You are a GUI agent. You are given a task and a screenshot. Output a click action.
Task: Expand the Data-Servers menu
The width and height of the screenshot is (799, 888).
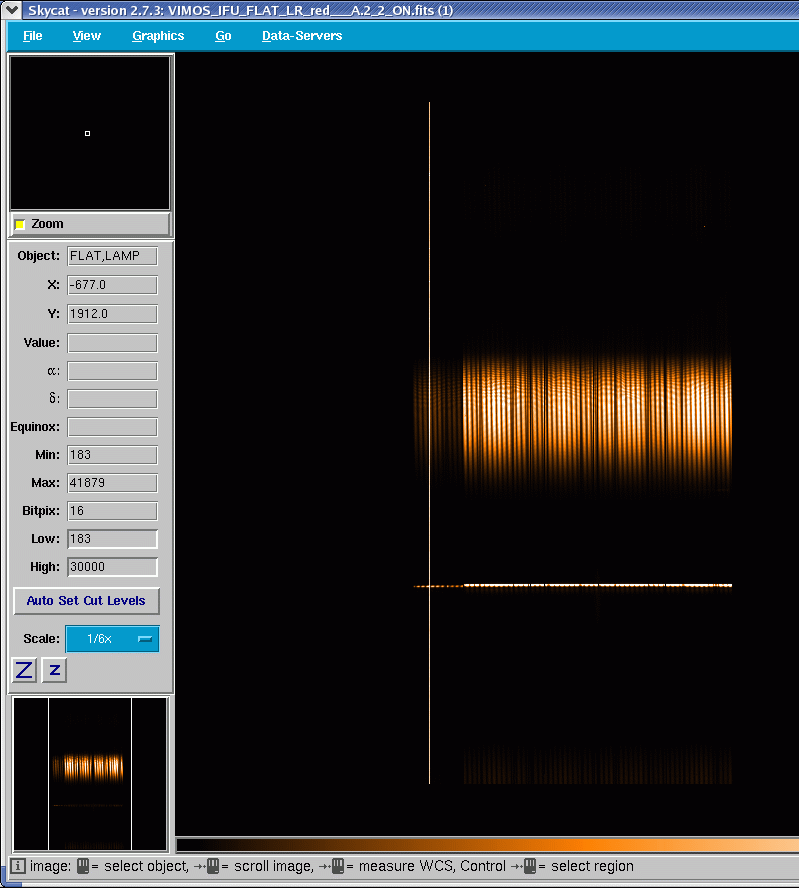click(x=302, y=35)
